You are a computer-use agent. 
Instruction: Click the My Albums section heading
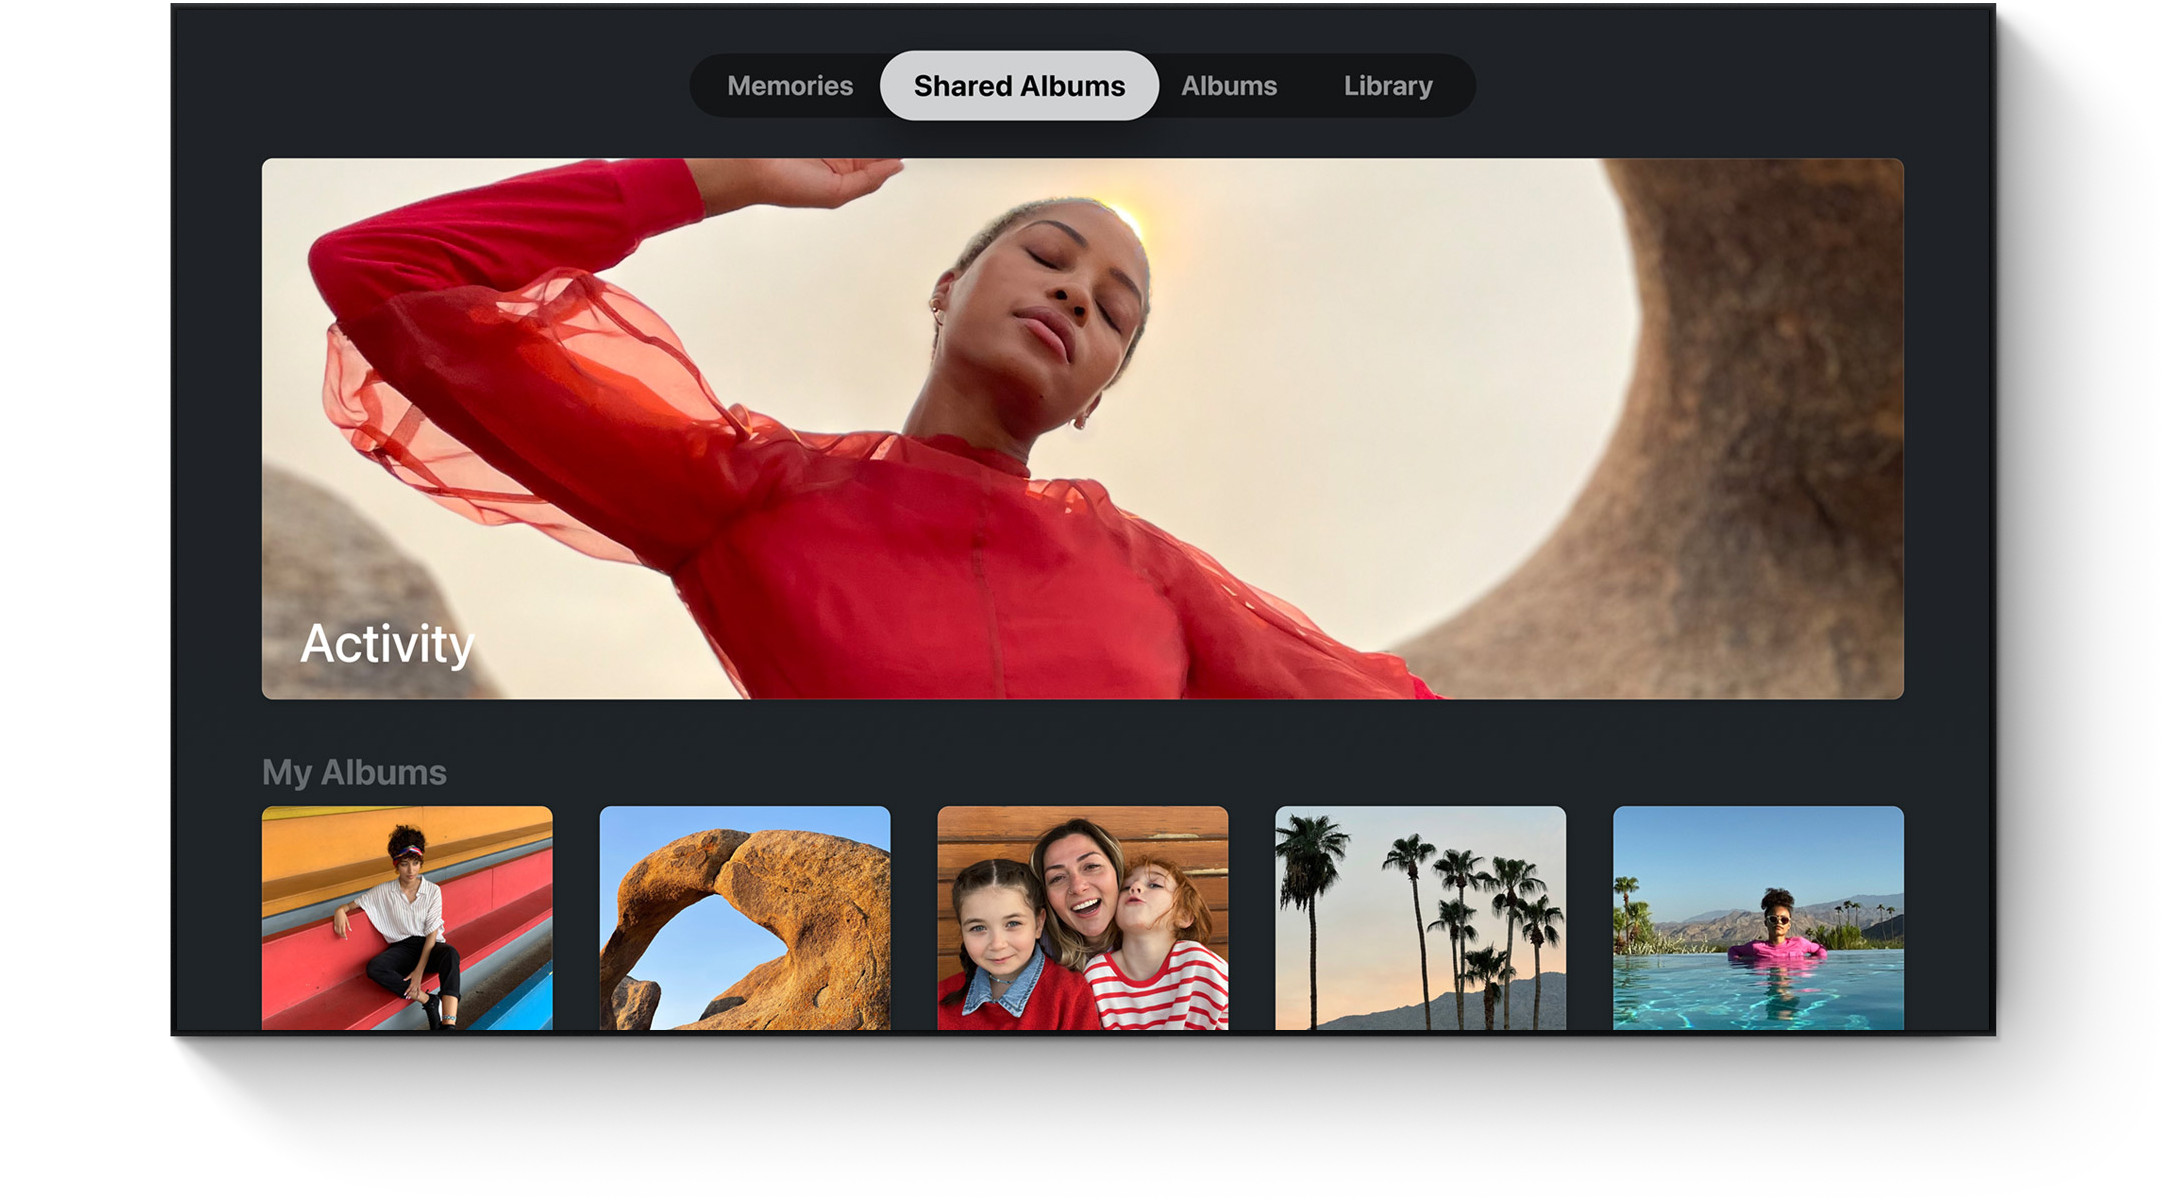pyautogui.click(x=354, y=773)
